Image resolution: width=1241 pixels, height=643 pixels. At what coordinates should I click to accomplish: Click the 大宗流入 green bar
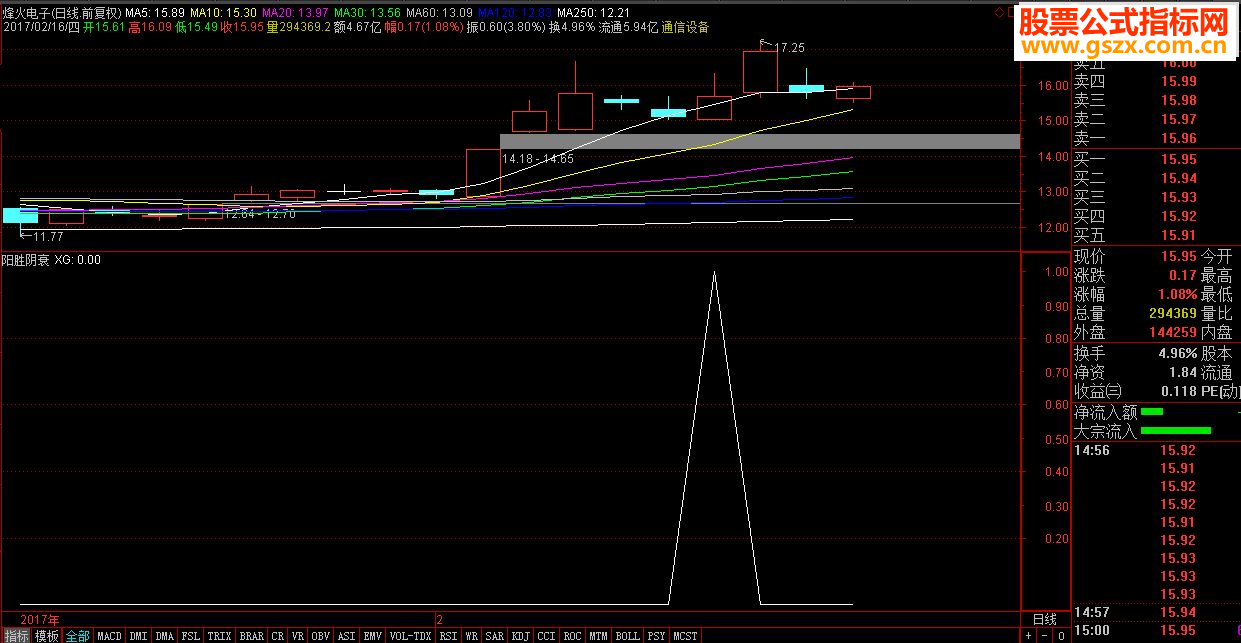point(1176,431)
